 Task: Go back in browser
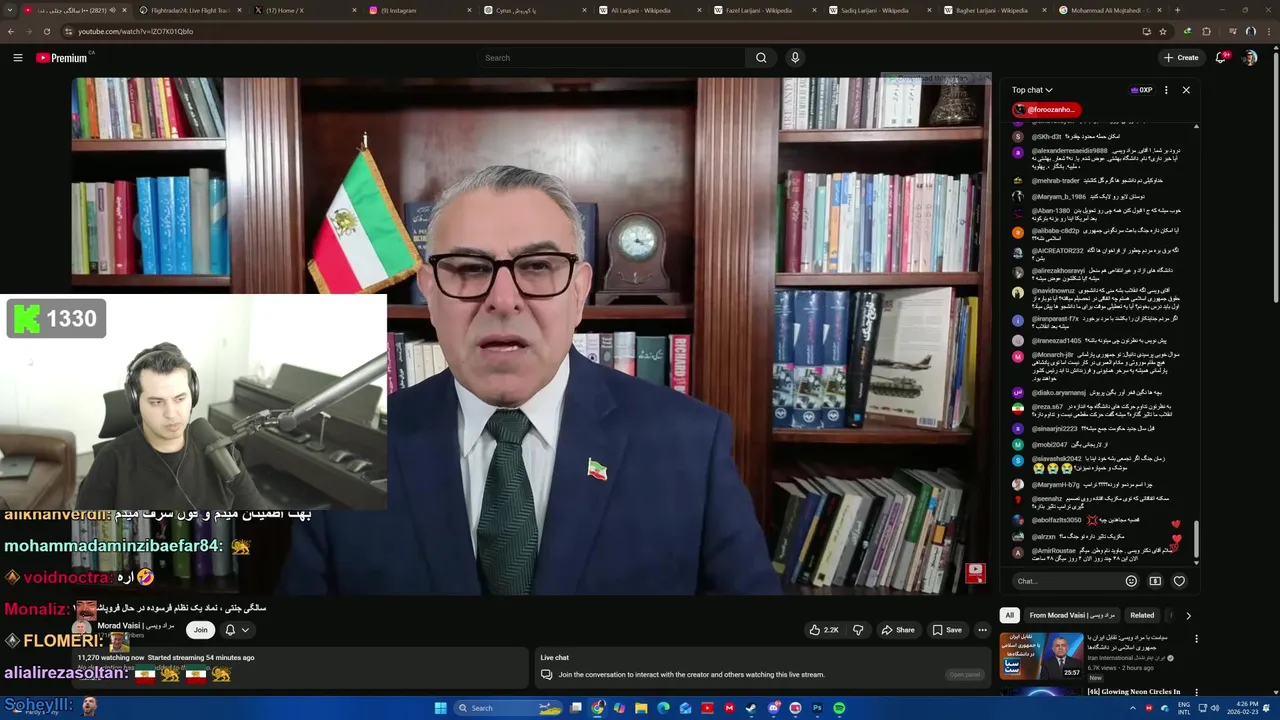[10, 31]
